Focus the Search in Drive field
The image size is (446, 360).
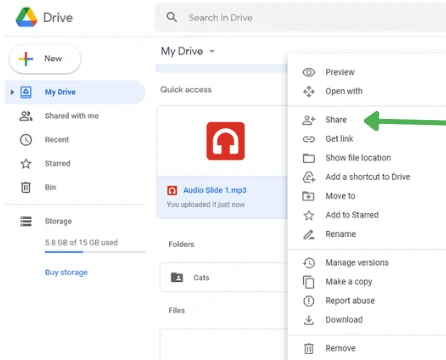click(x=300, y=17)
